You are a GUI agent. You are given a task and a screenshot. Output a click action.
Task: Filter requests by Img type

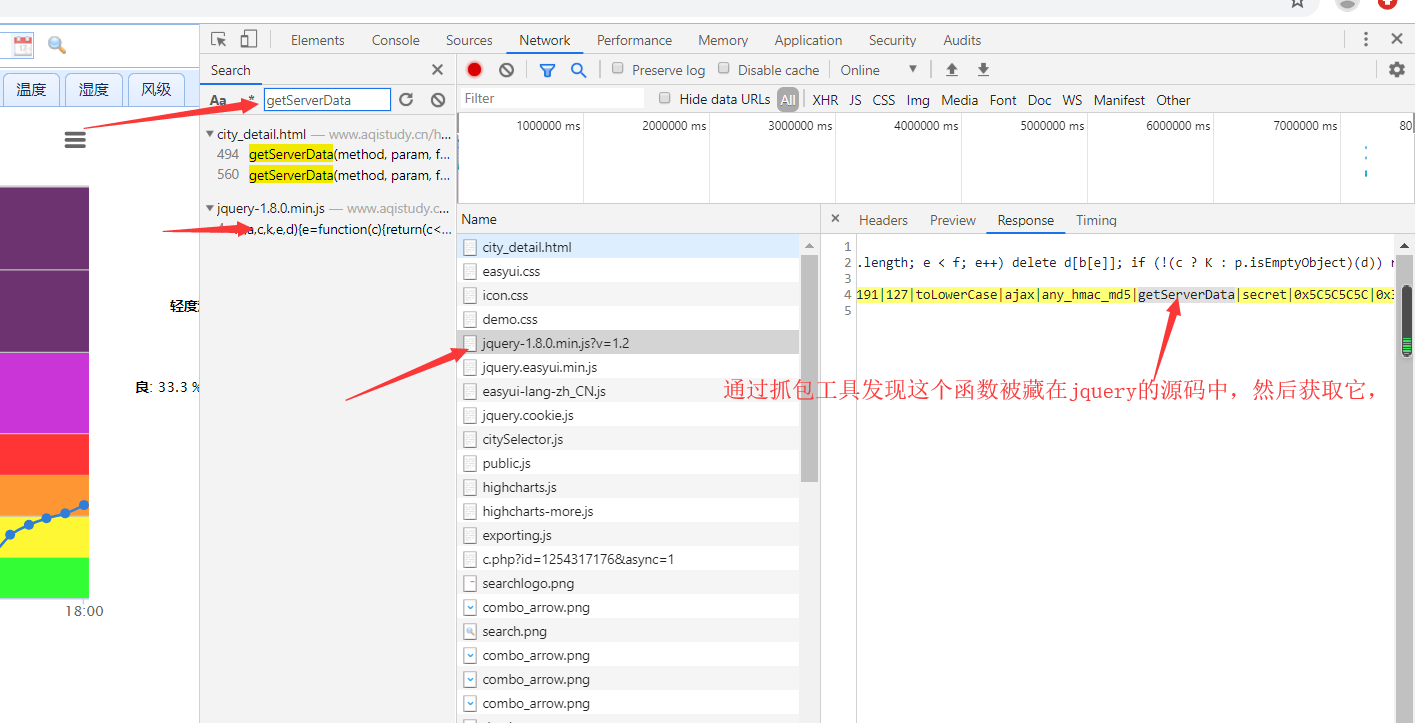[x=918, y=100]
